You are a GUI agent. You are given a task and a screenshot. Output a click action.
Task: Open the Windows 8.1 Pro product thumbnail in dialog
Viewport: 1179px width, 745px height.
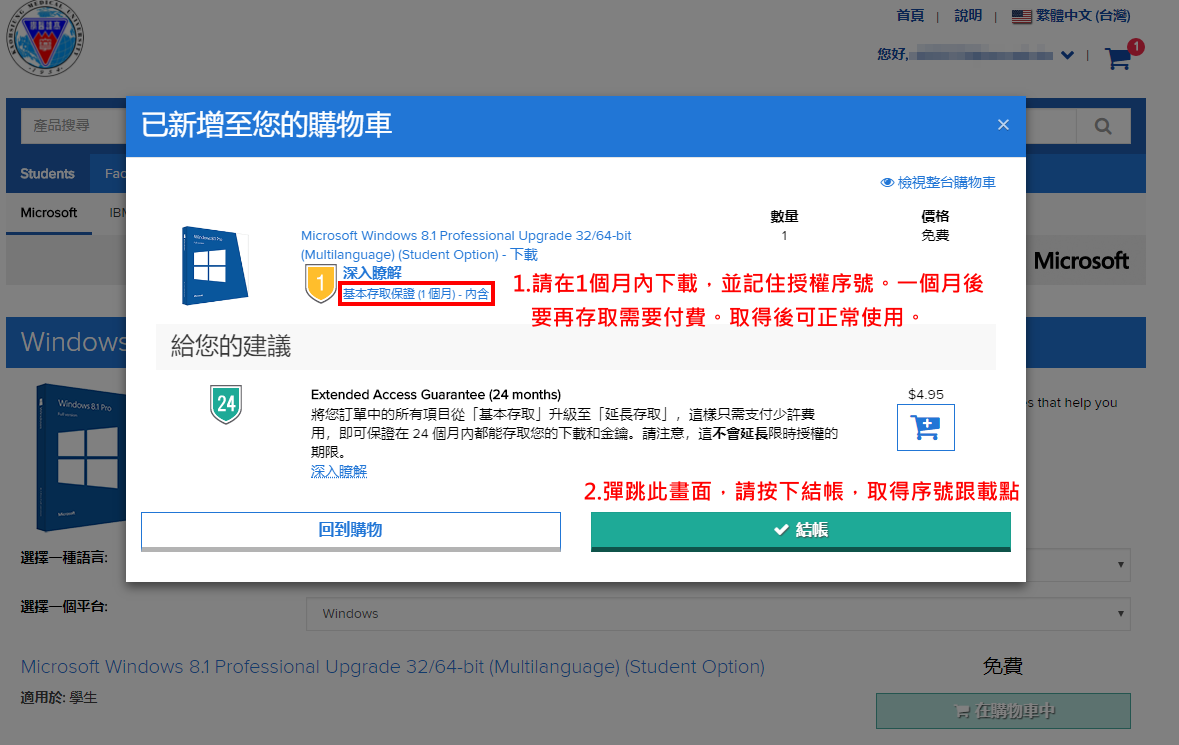[214, 265]
